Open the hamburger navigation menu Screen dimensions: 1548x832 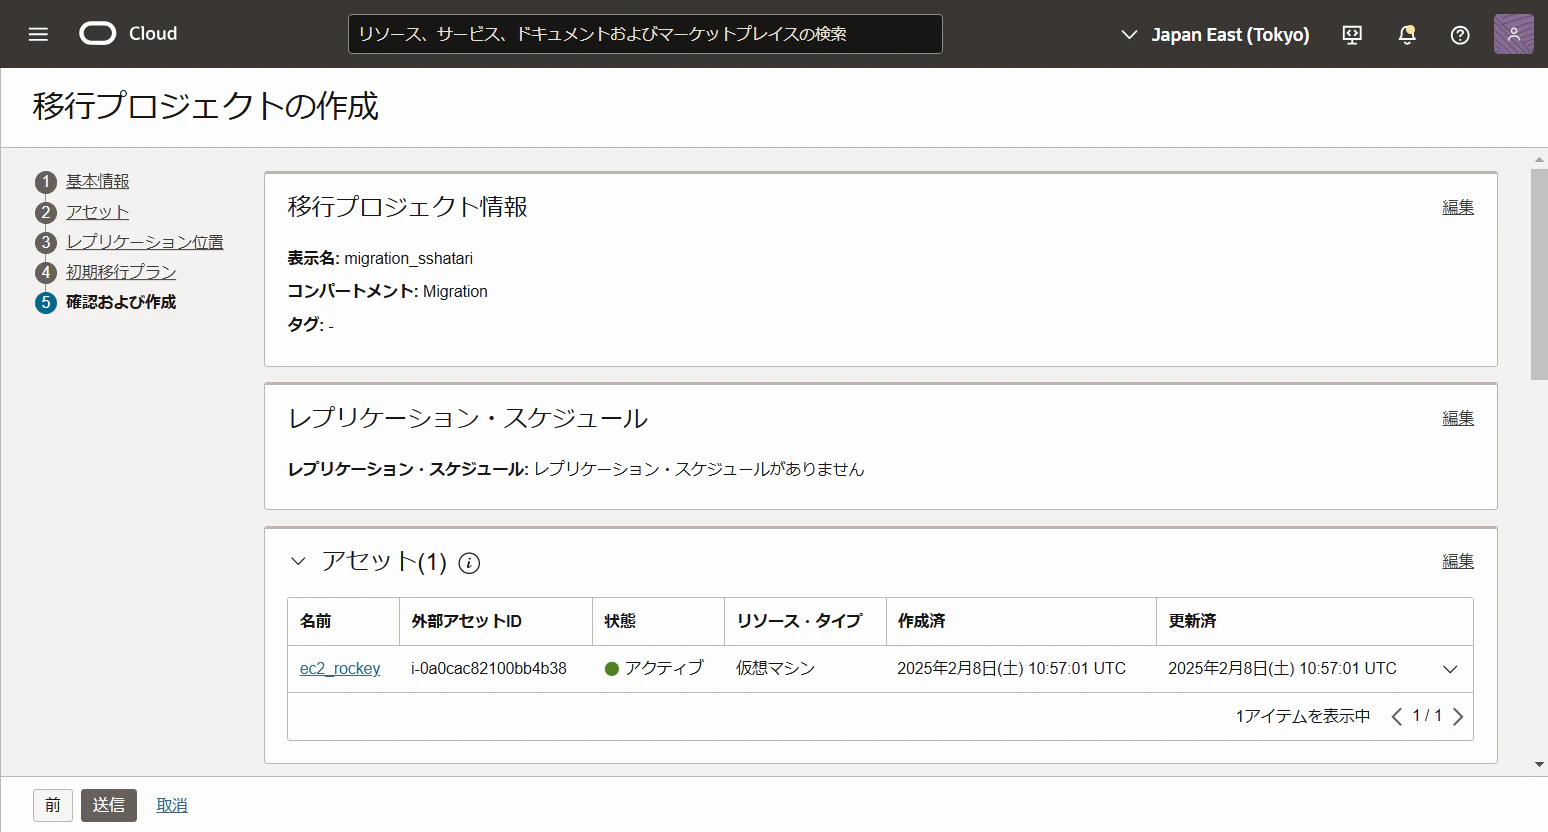[38, 34]
